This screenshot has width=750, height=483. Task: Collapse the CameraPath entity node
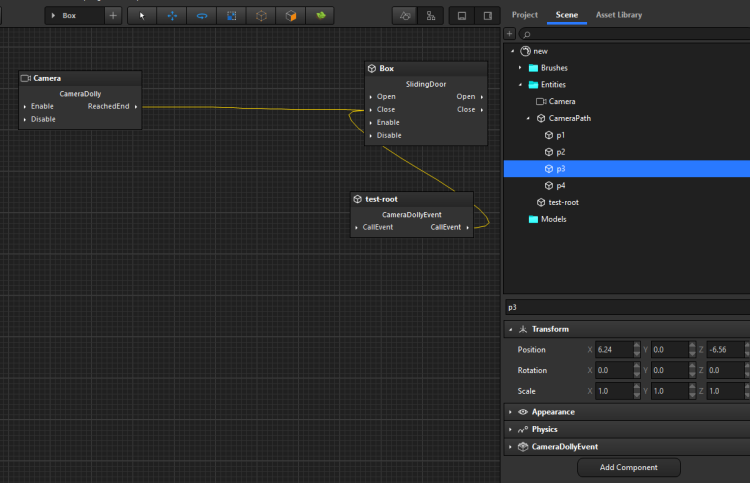(529, 118)
